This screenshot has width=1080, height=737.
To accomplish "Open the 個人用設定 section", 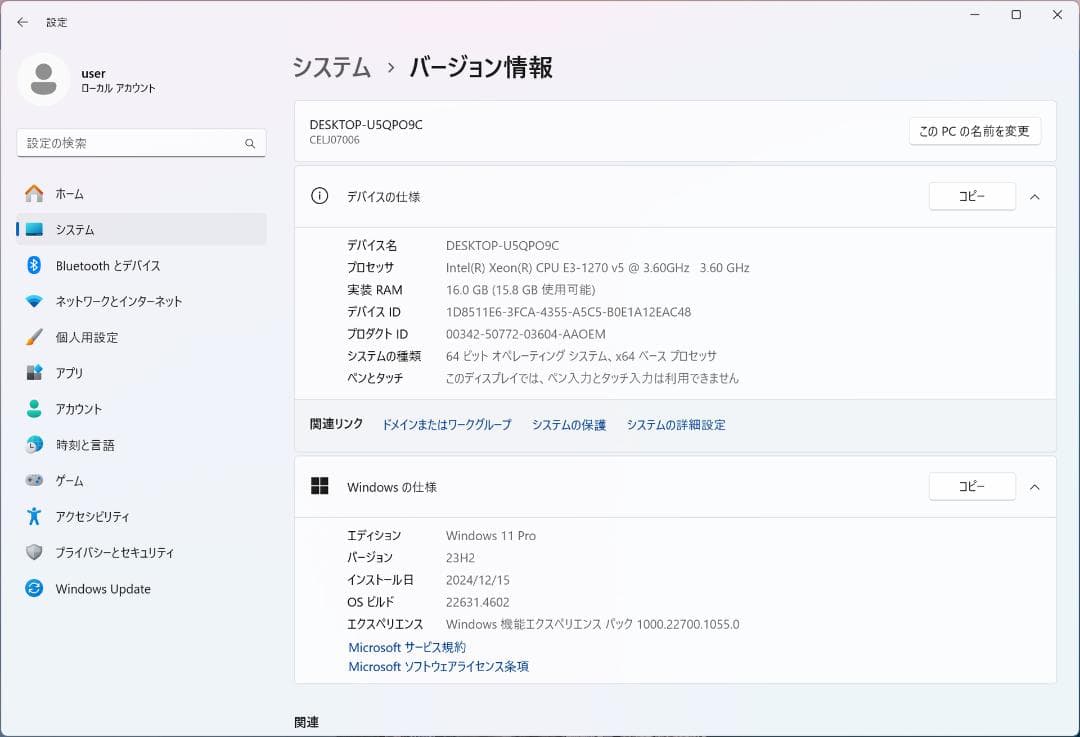I will click(90, 337).
